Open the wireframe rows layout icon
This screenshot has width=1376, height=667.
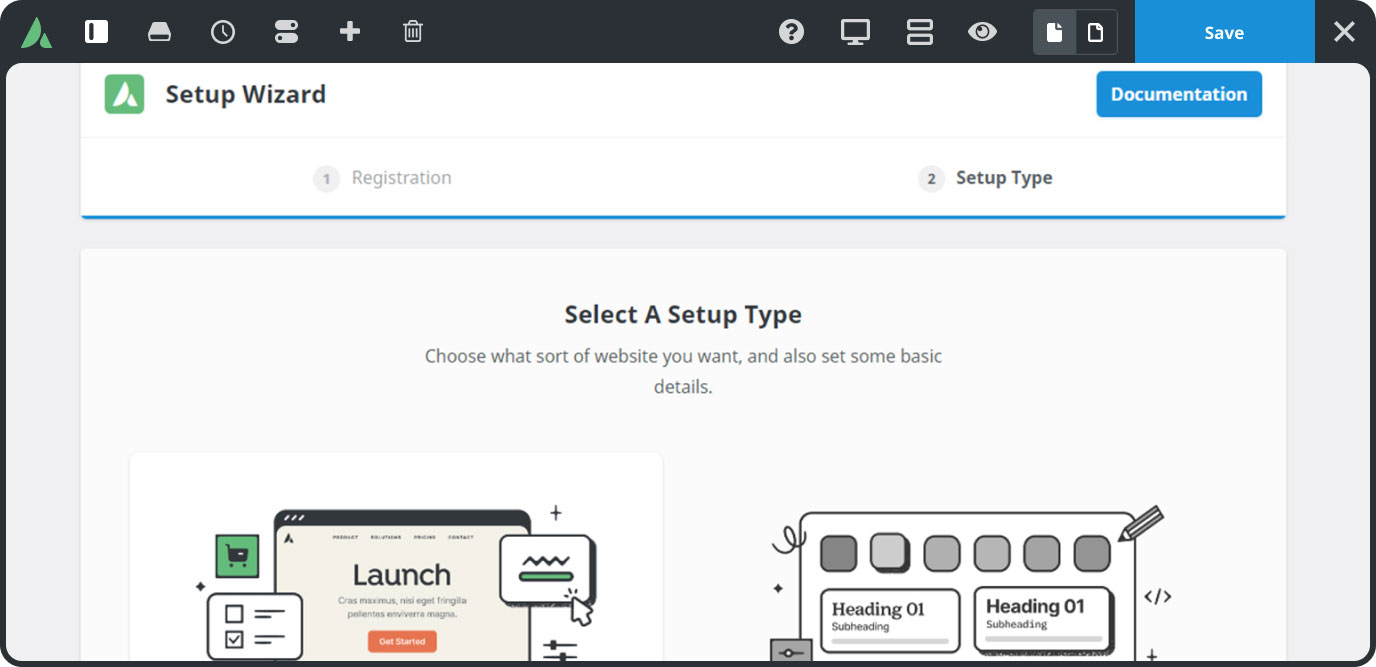point(919,32)
